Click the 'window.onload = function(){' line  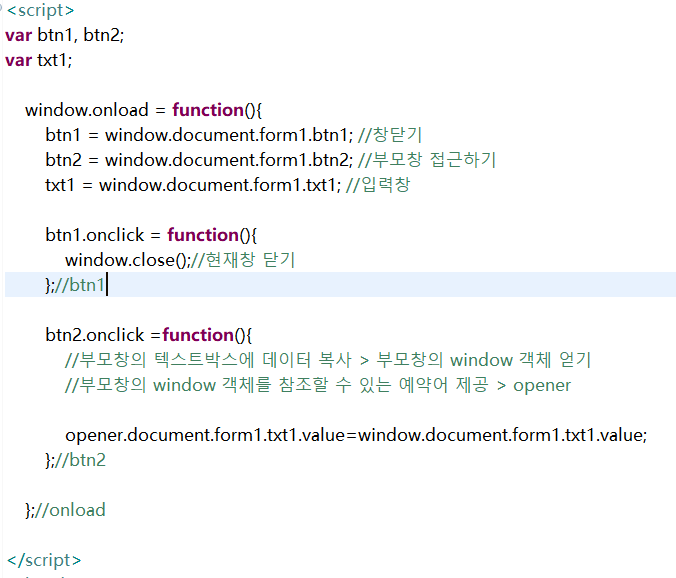tap(143, 110)
